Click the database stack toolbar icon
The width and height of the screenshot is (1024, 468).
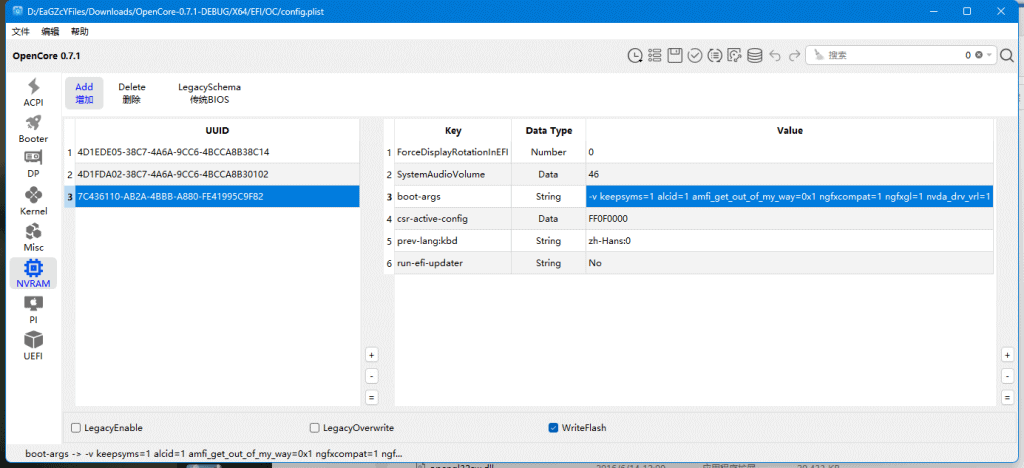tap(754, 55)
